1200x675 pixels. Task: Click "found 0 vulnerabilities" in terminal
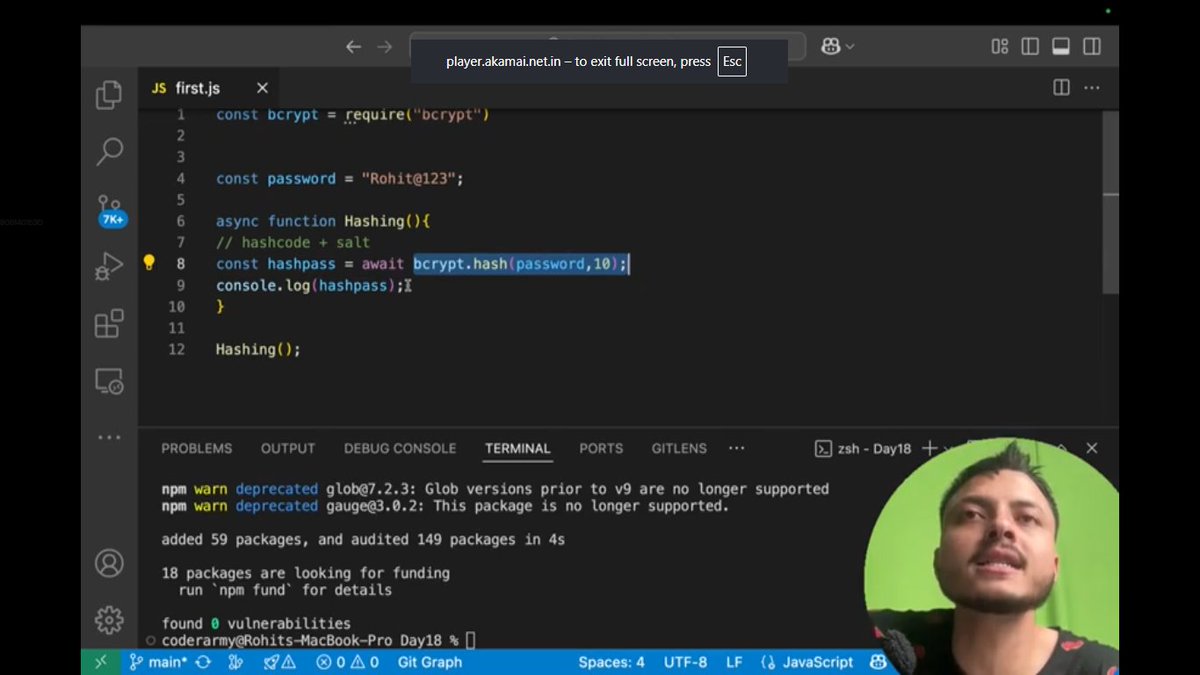click(256, 623)
